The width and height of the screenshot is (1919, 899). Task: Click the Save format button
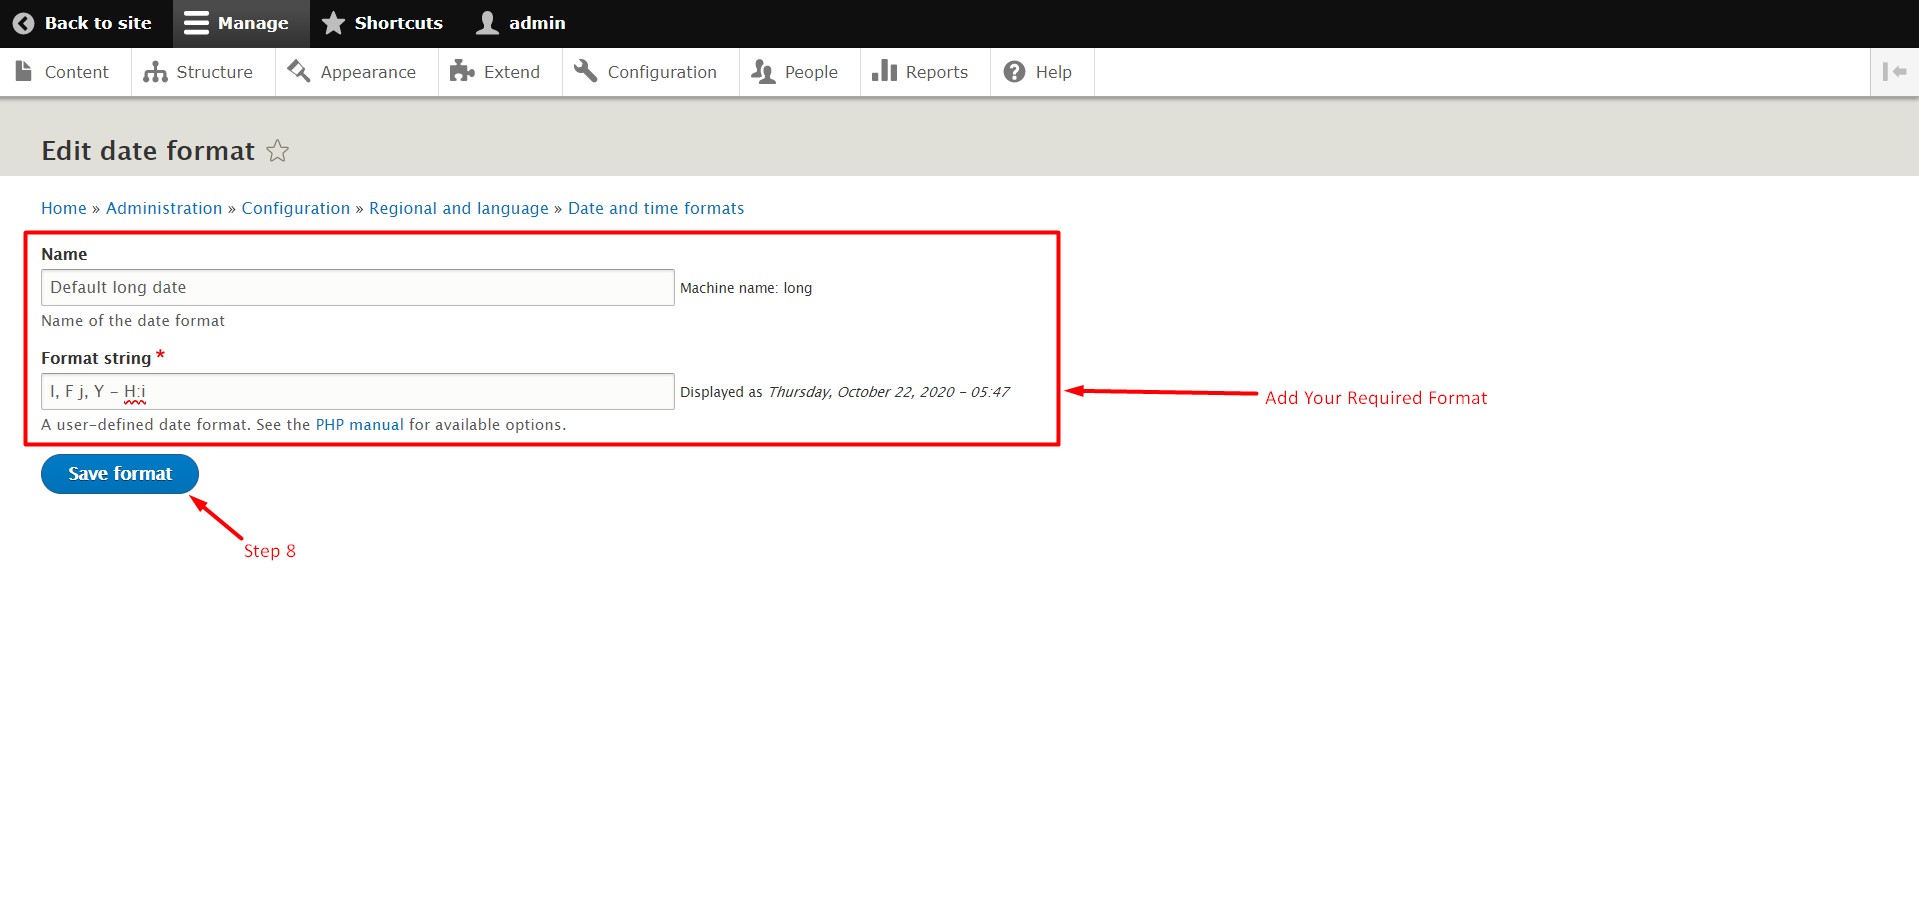click(120, 474)
